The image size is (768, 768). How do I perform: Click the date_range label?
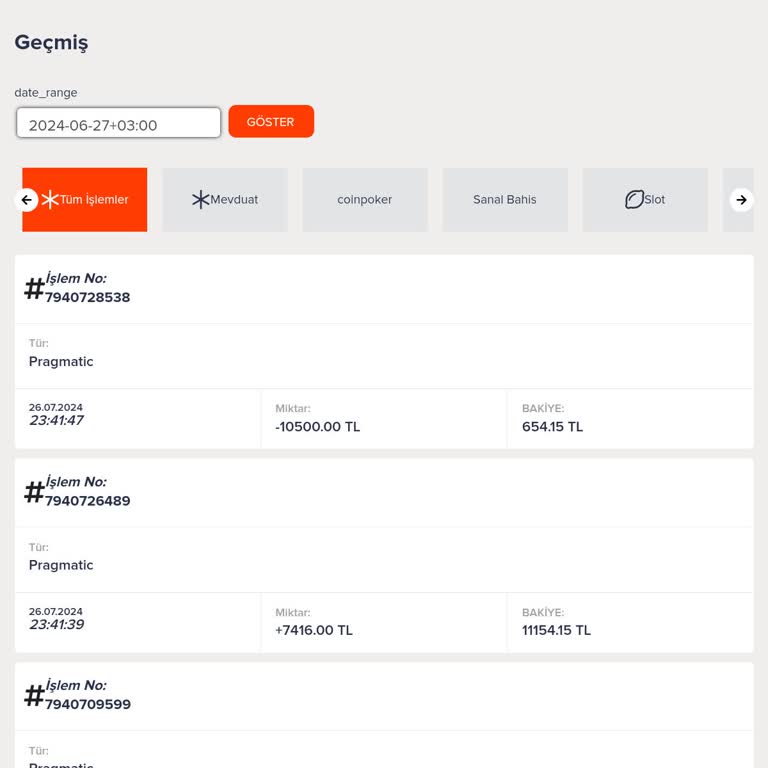[46, 93]
